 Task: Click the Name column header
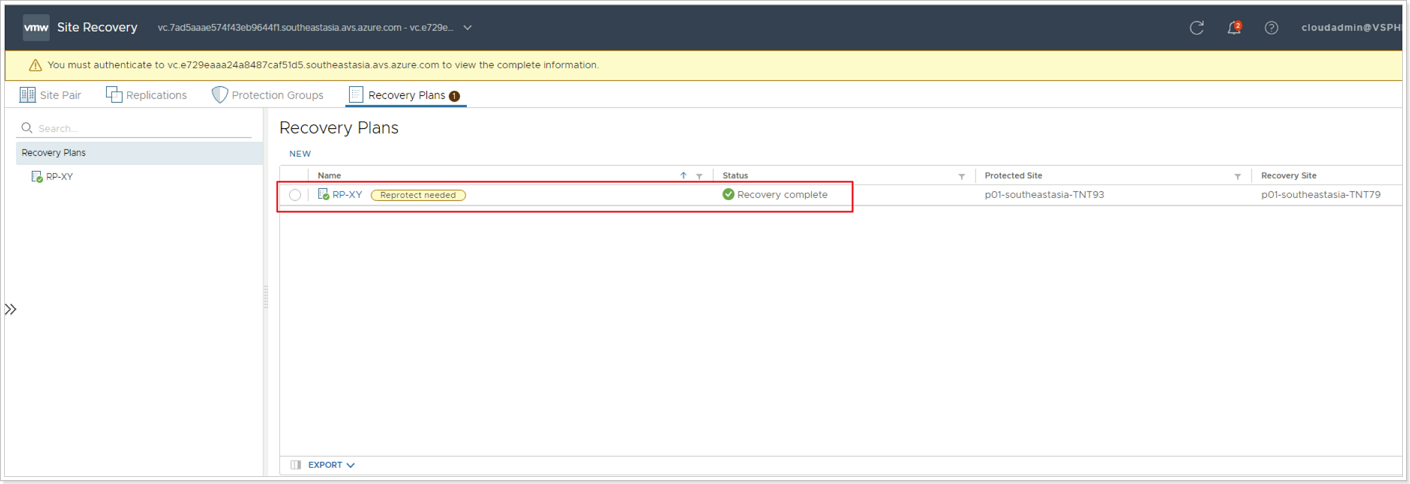click(329, 176)
